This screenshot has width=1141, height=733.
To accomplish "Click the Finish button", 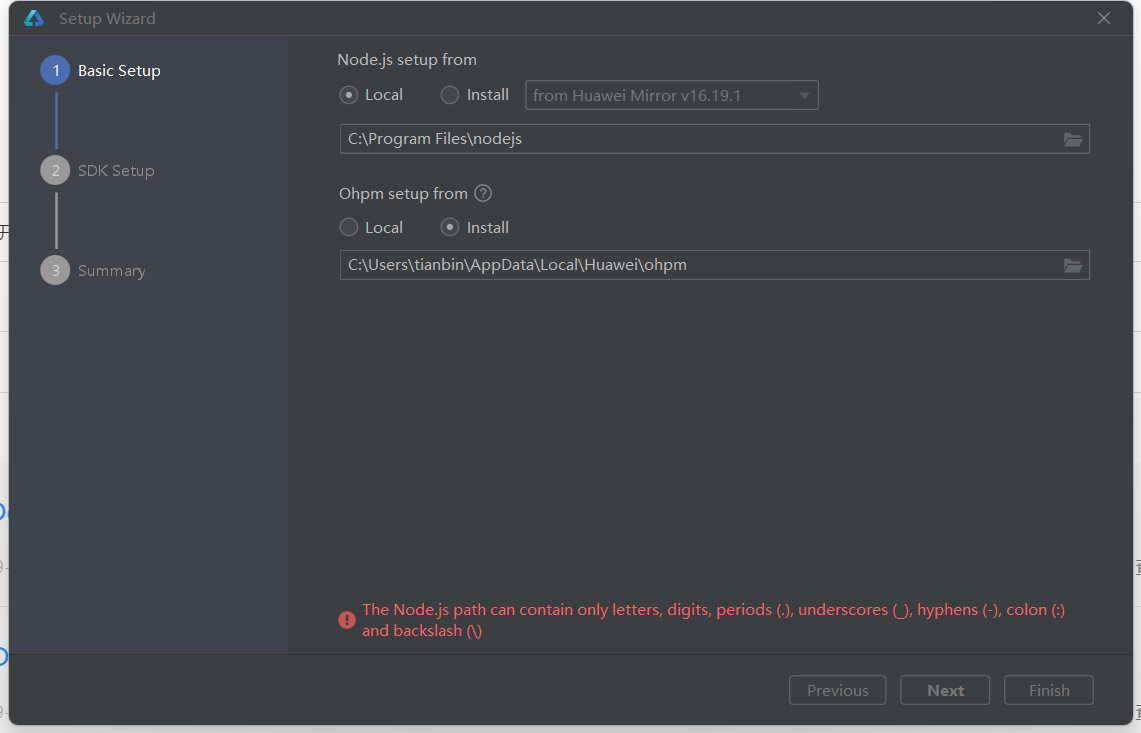I will [x=1049, y=690].
